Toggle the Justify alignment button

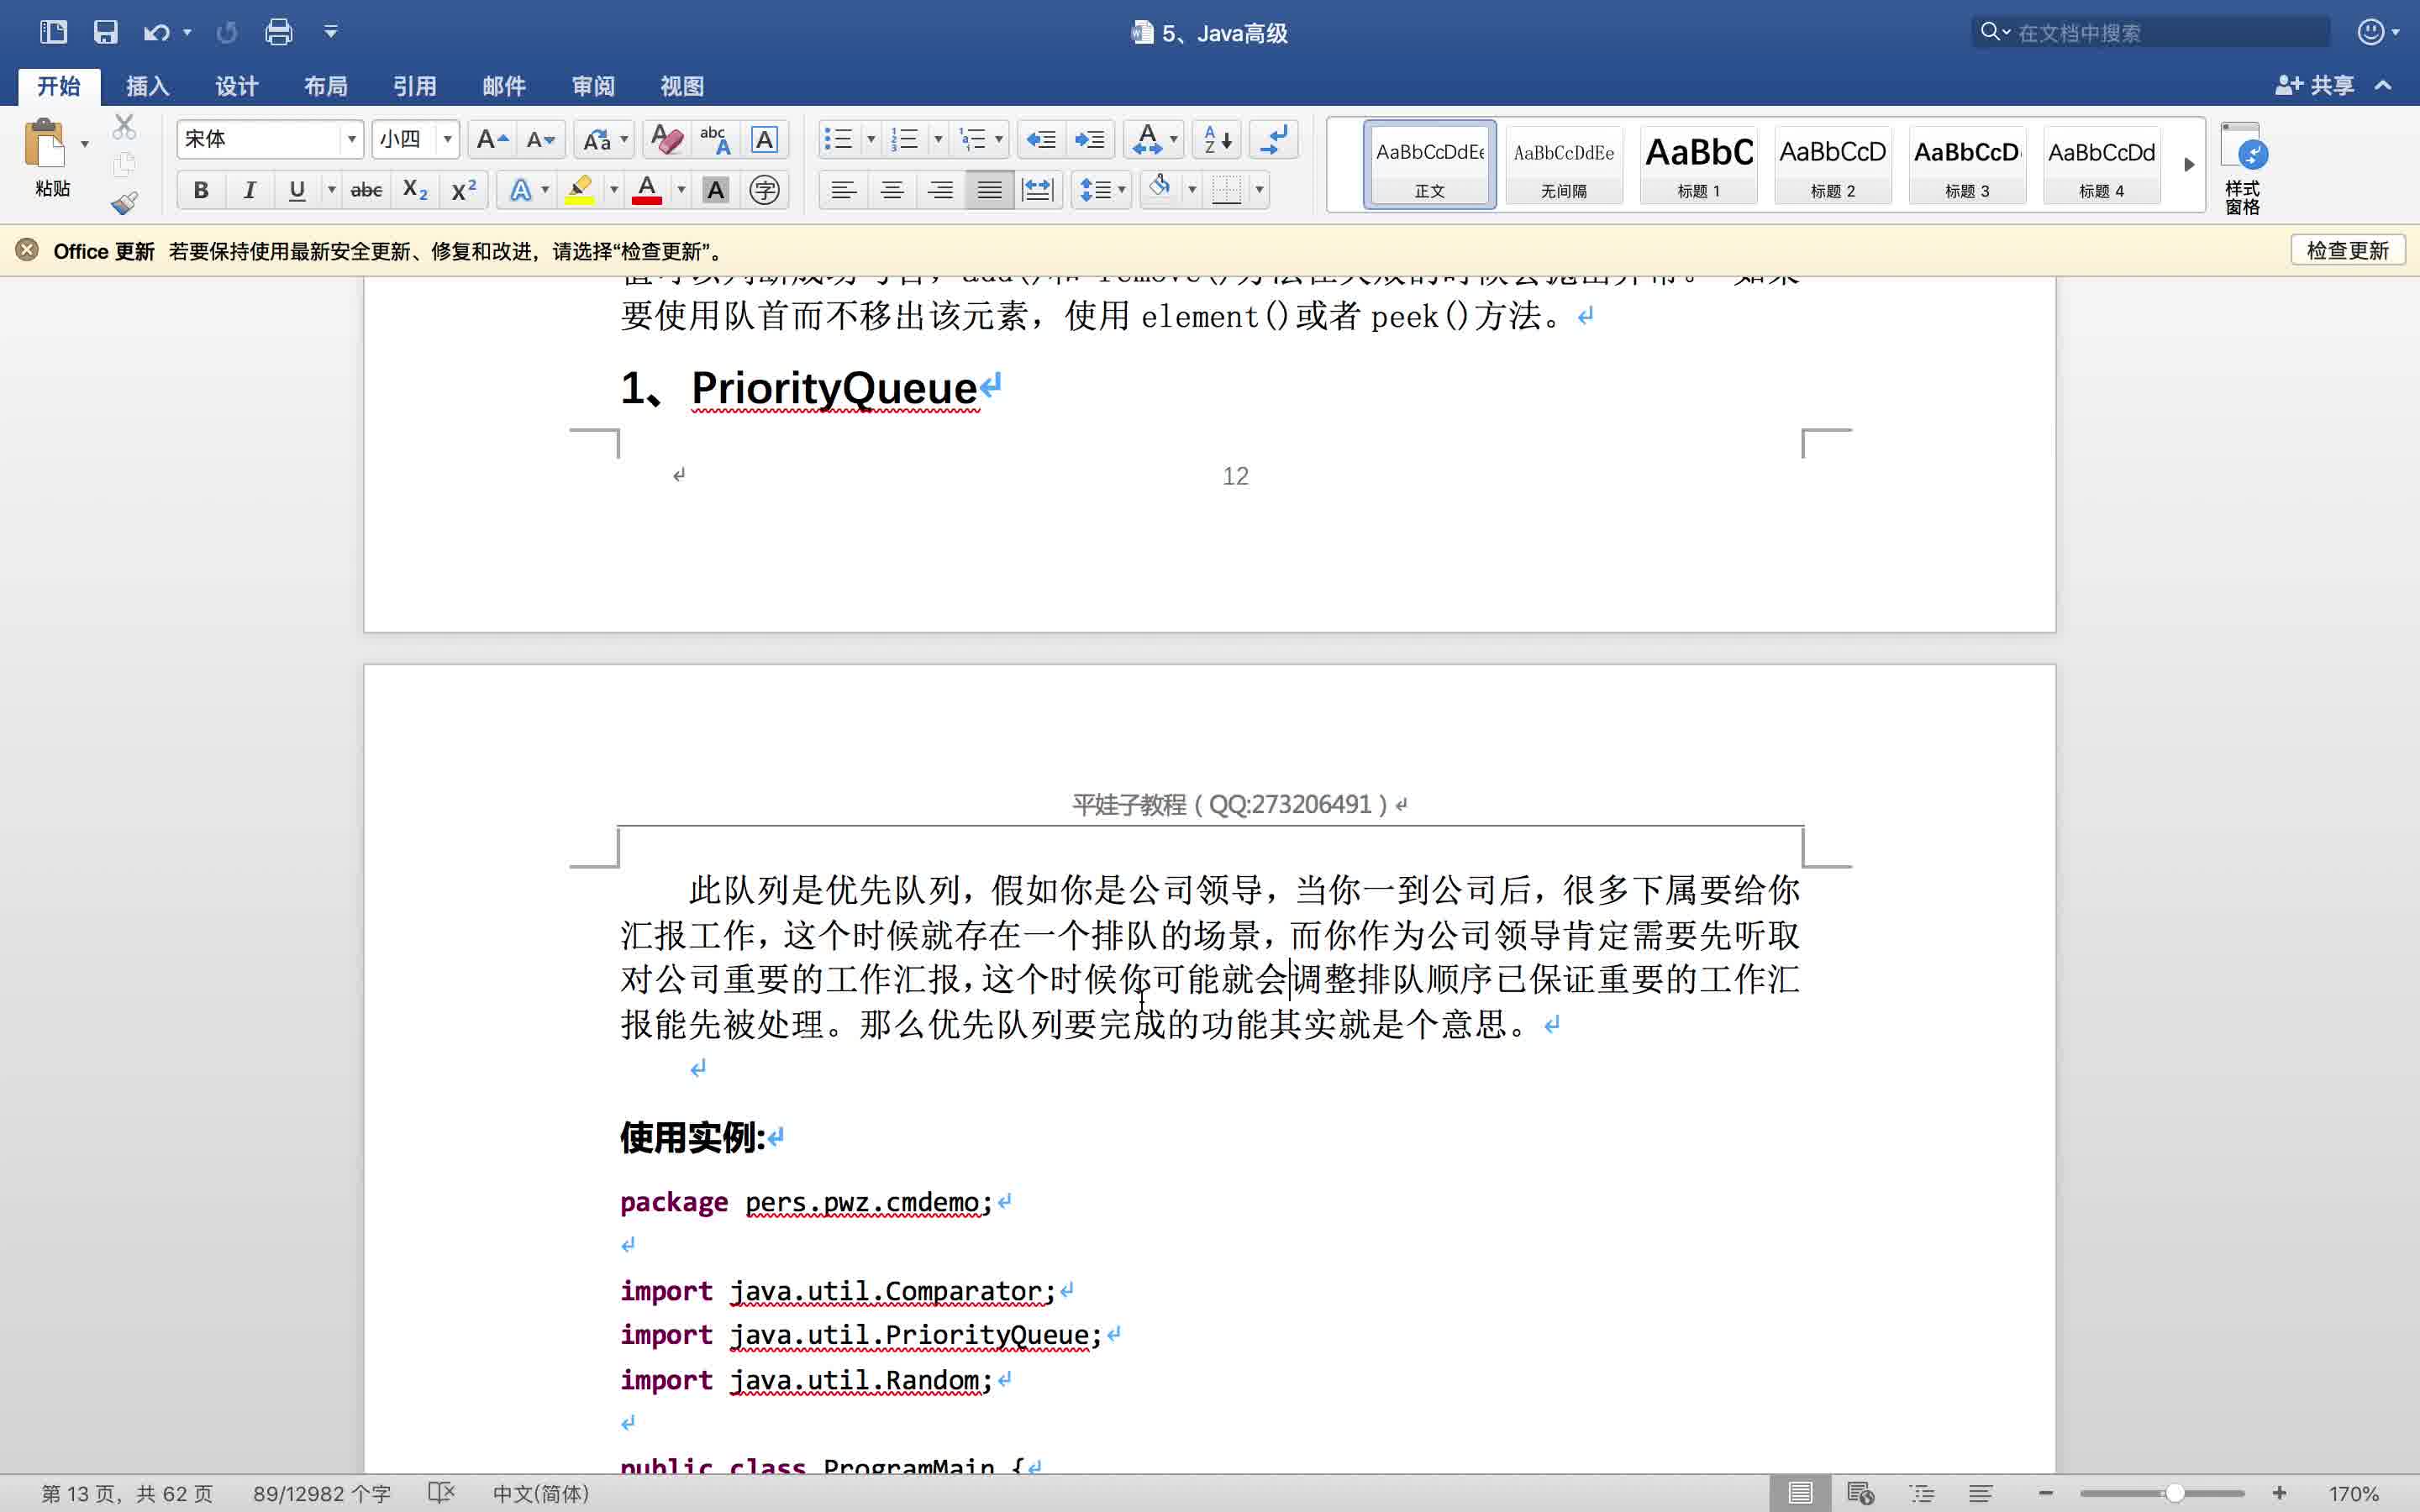coord(989,190)
